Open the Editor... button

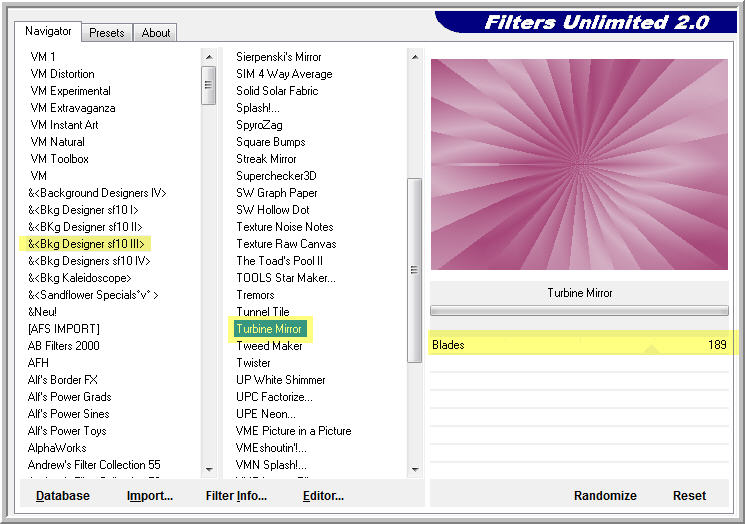323,495
